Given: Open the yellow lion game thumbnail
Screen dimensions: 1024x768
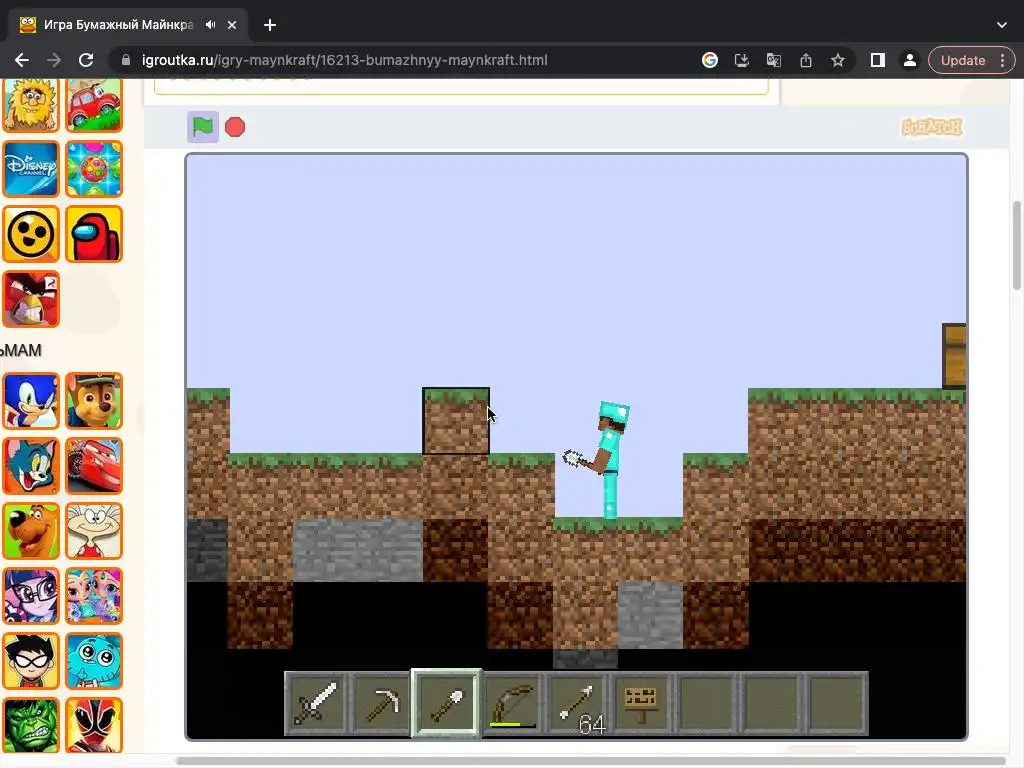Looking at the screenshot, I should [x=31, y=104].
